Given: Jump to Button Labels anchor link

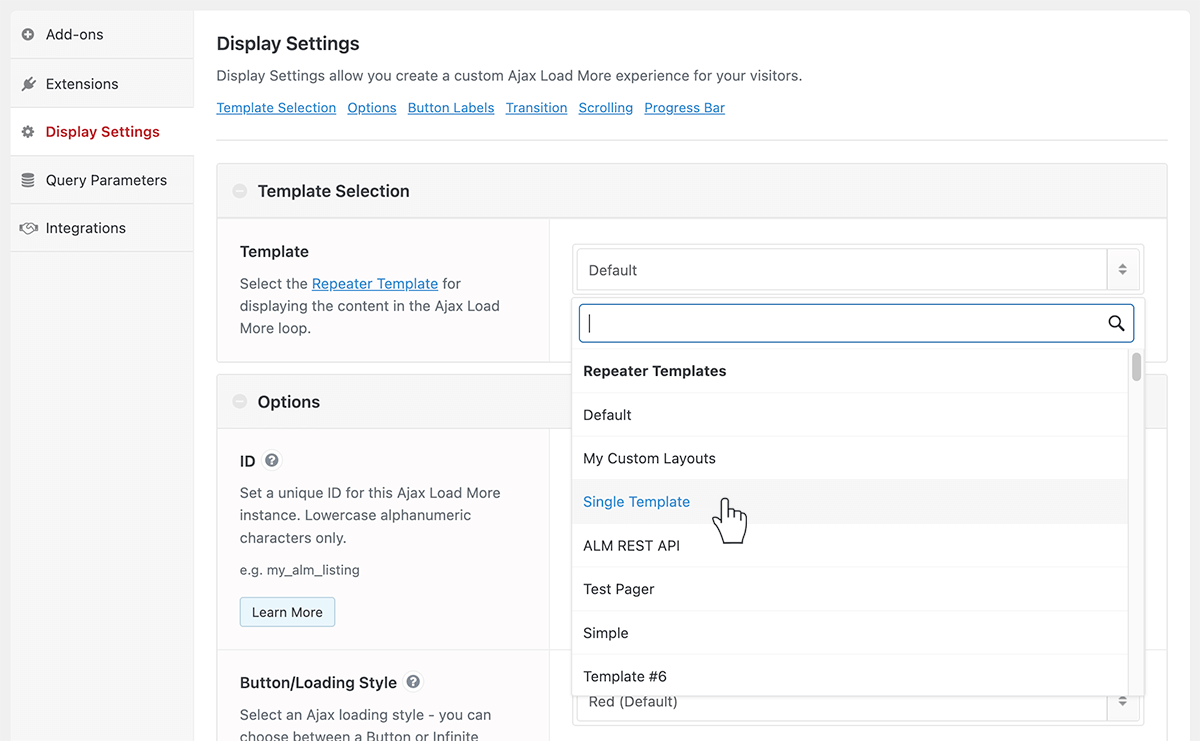Looking at the screenshot, I should (451, 108).
